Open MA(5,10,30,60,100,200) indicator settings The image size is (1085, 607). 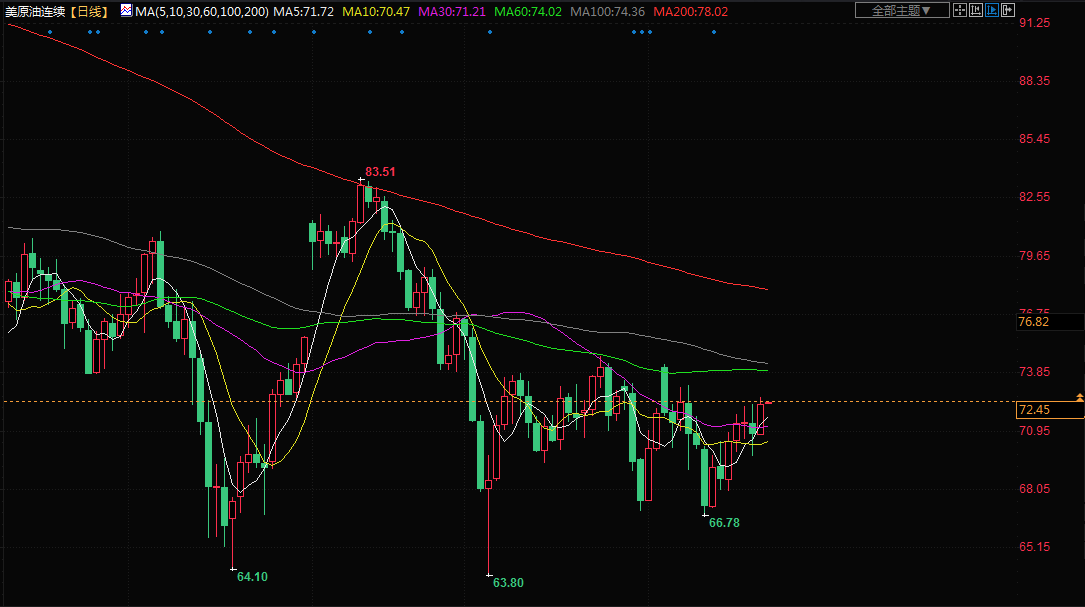[x=201, y=11]
